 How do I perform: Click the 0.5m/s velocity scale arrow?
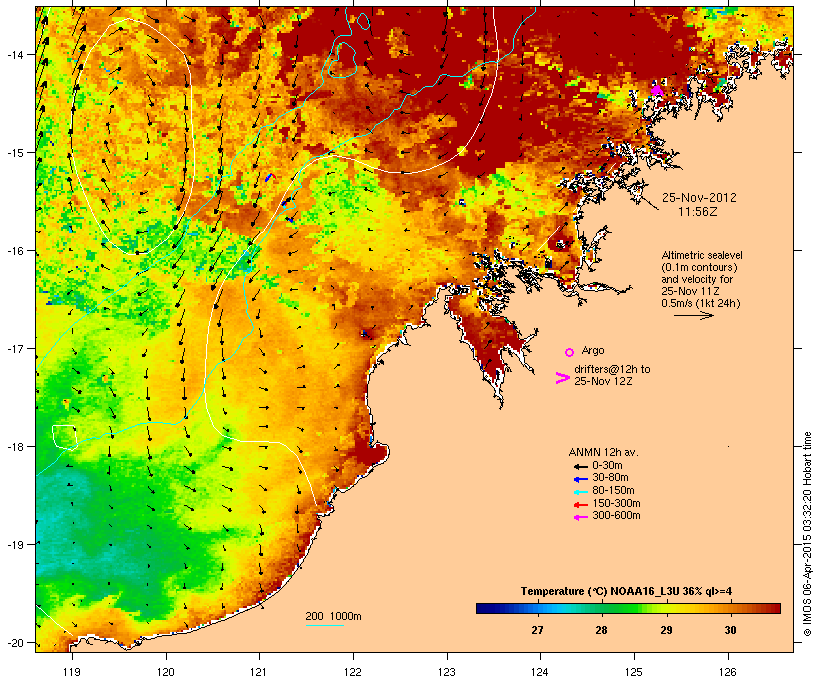point(693,315)
